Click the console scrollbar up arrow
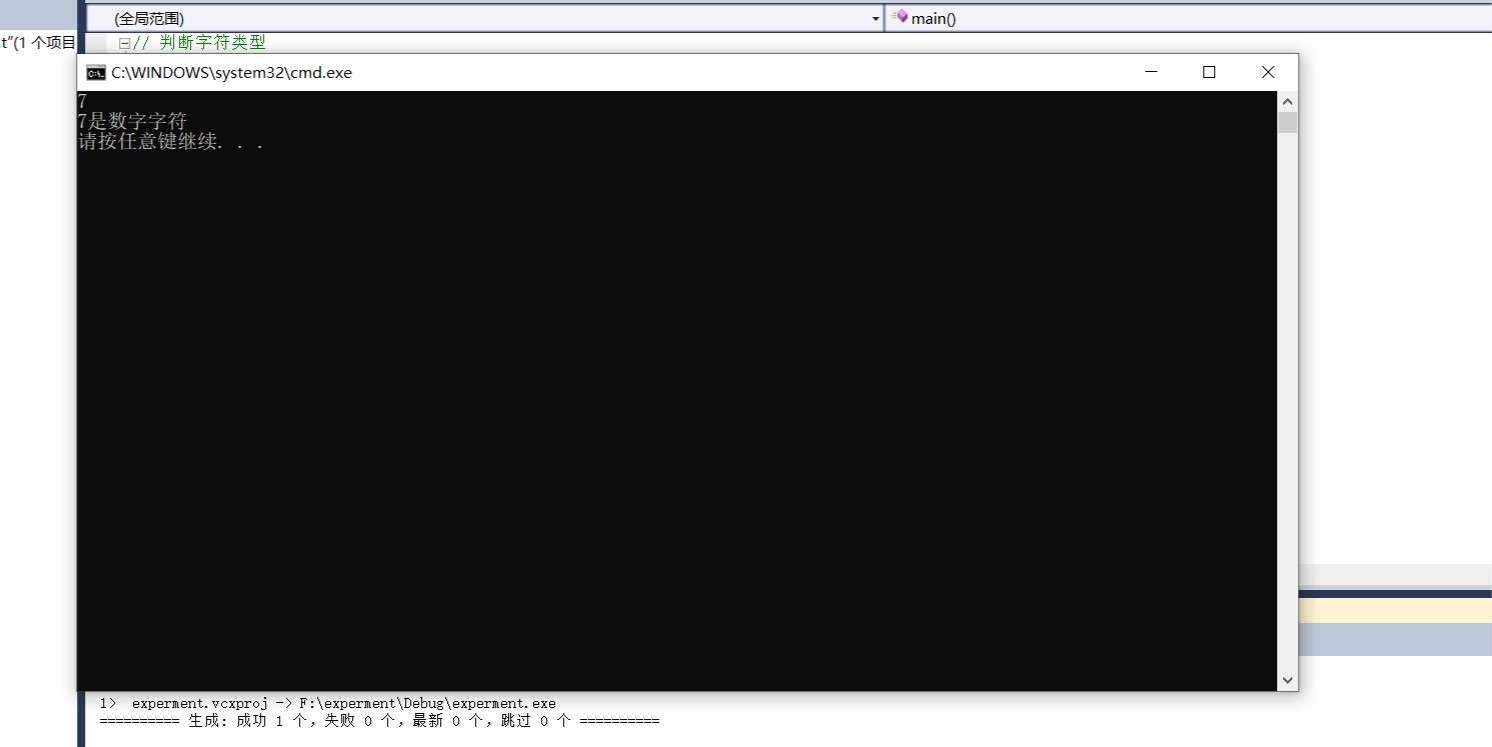The image size is (1492, 747). (x=1287, y=102)
